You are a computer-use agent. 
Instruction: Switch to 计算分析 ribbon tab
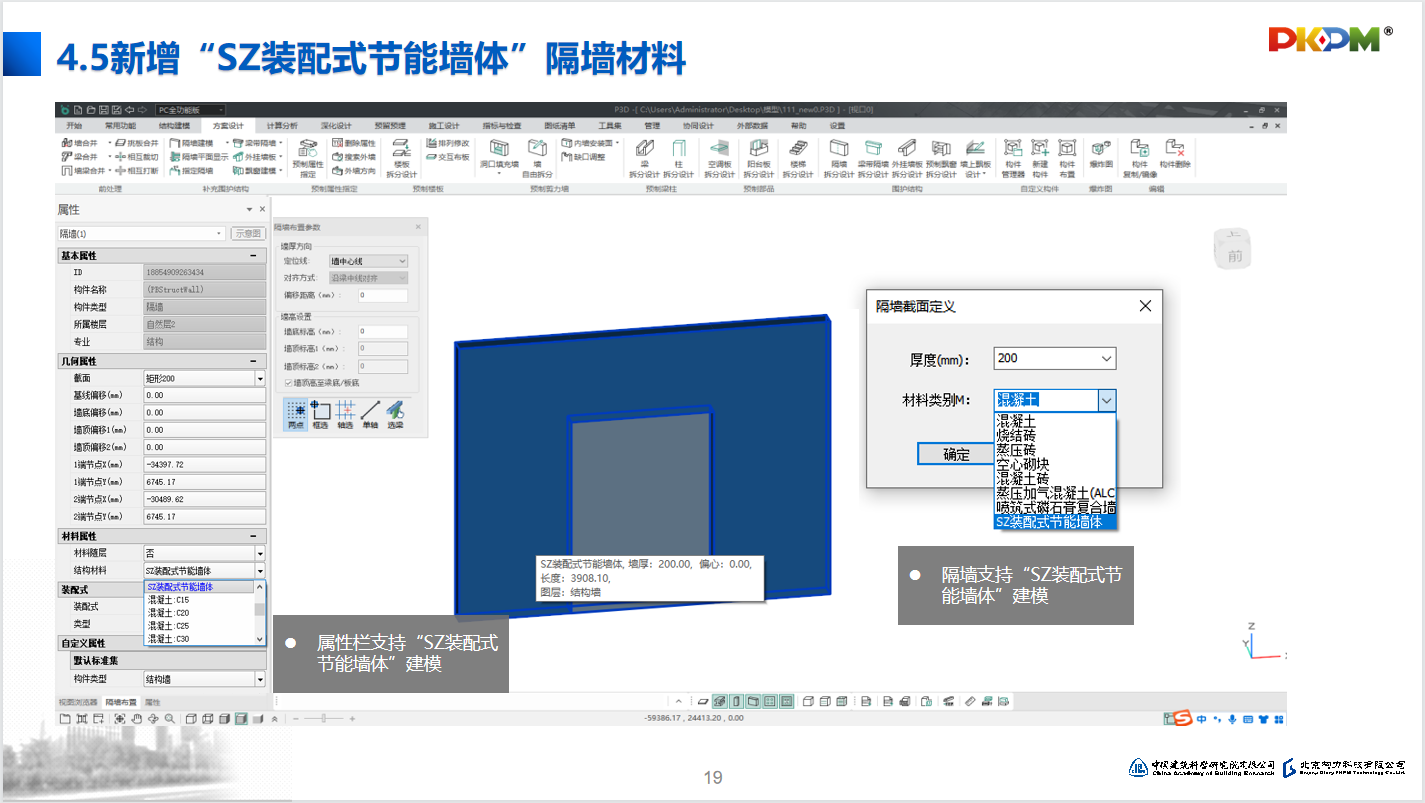[x=282, y=126]
